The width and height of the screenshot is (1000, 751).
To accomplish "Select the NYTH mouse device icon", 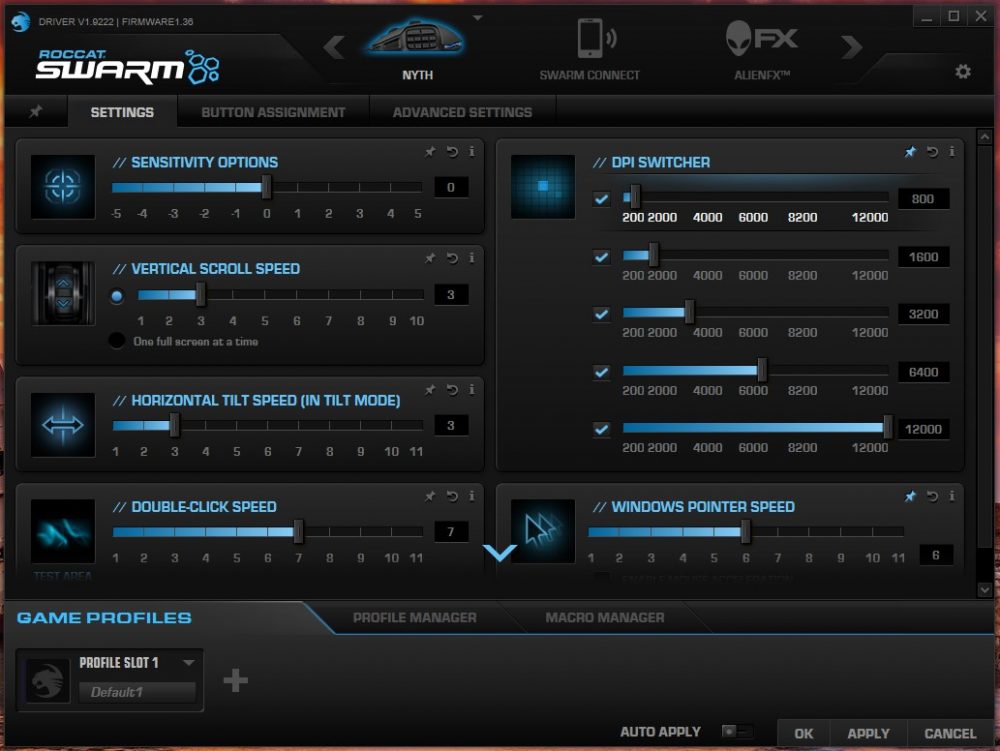I will tap(417, 37).
